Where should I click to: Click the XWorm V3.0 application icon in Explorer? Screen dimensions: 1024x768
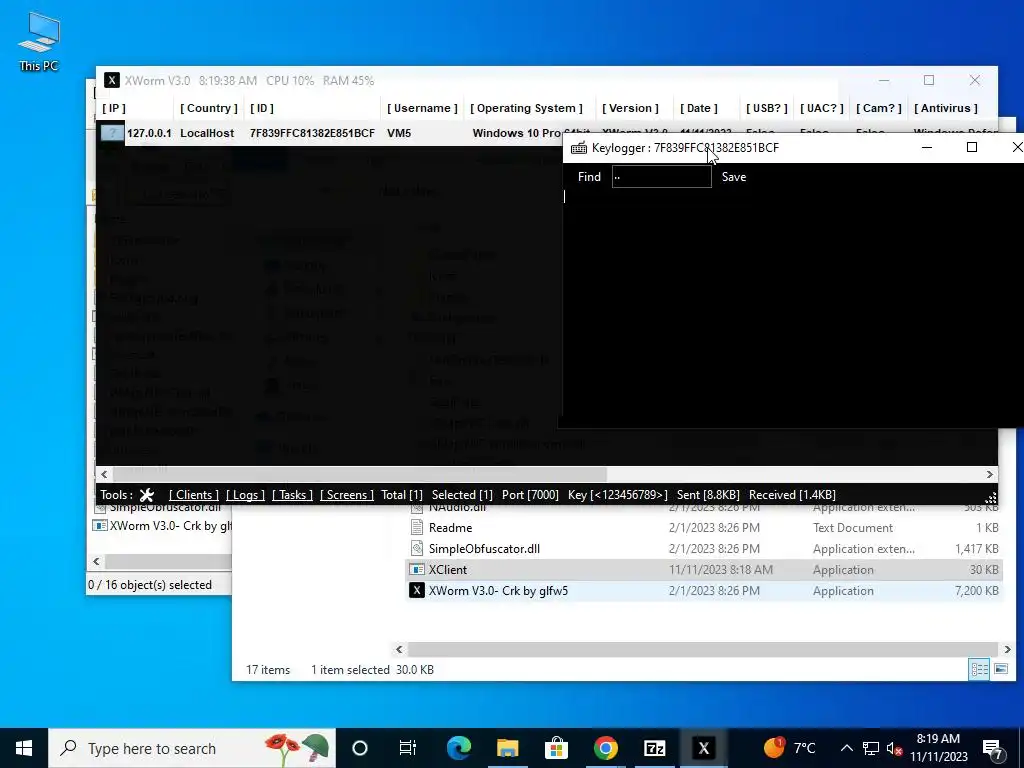coord(417,590)
